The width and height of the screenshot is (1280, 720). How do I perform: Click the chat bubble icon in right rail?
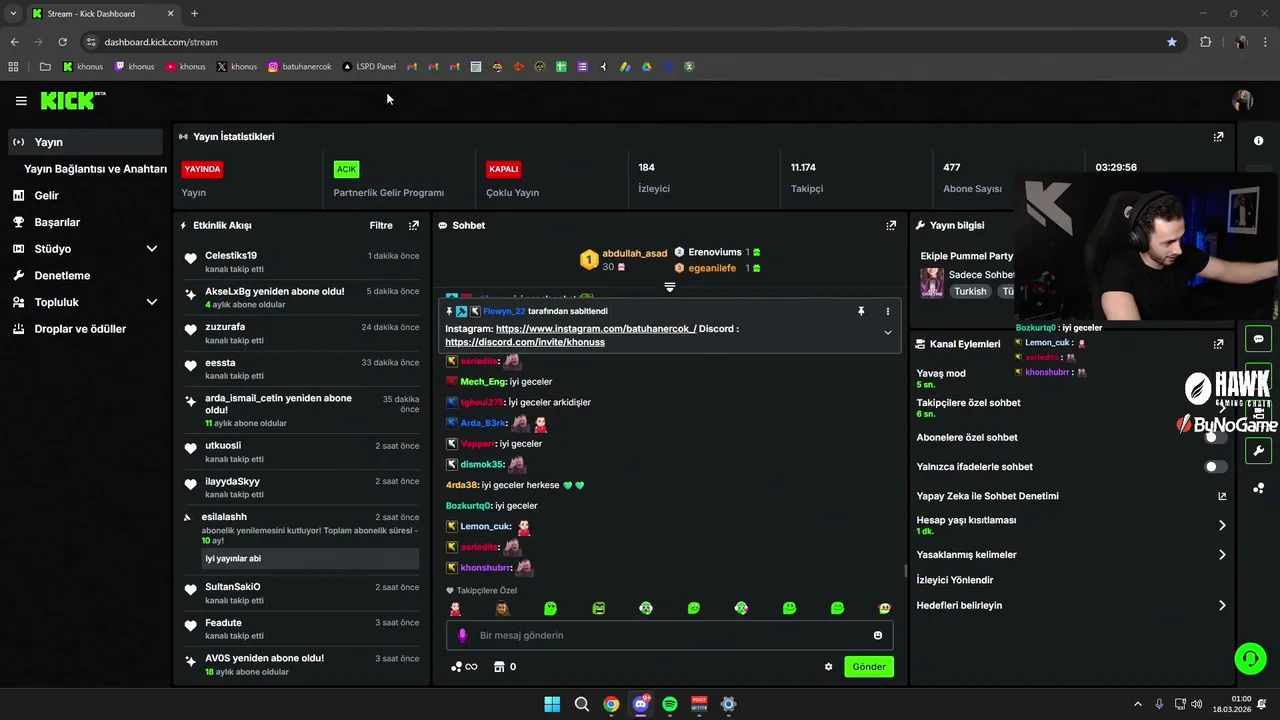pyautogui.click(x=1258, y=339)
